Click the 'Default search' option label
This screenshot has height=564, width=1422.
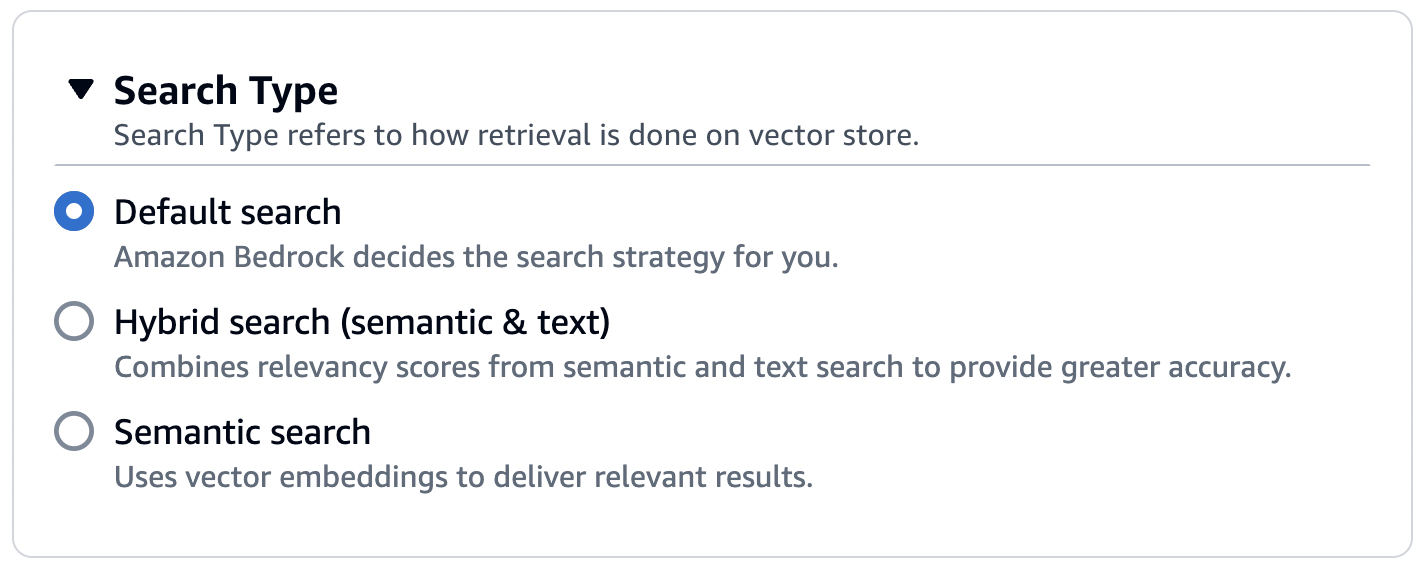point(228,212)
